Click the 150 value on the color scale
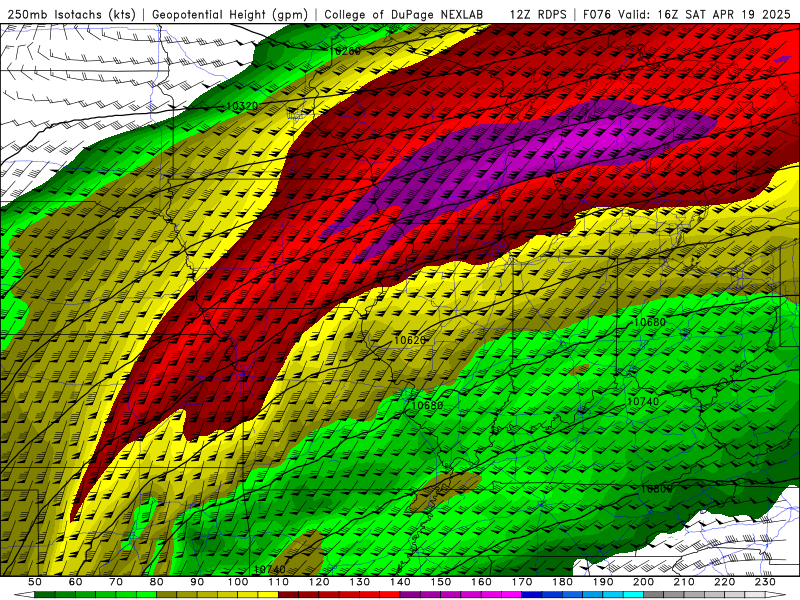Image resolution: width=800 pixels, height=600 pixels. (440, 582)
